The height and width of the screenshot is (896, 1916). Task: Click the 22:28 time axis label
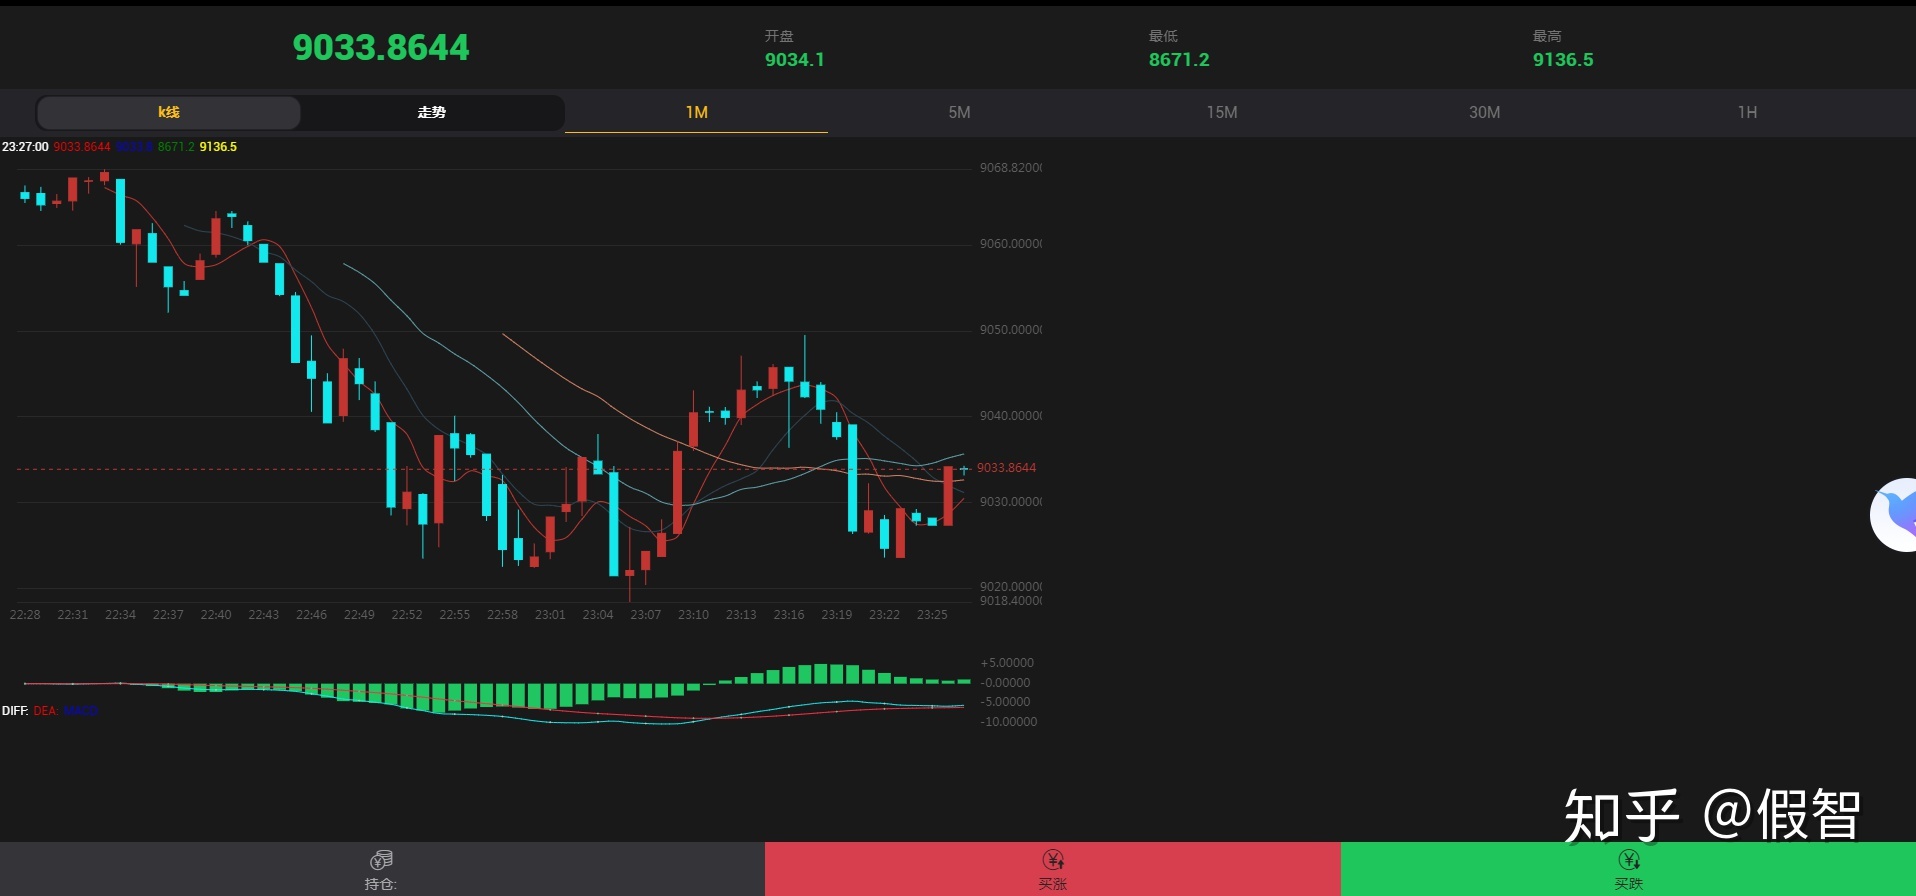25,615
